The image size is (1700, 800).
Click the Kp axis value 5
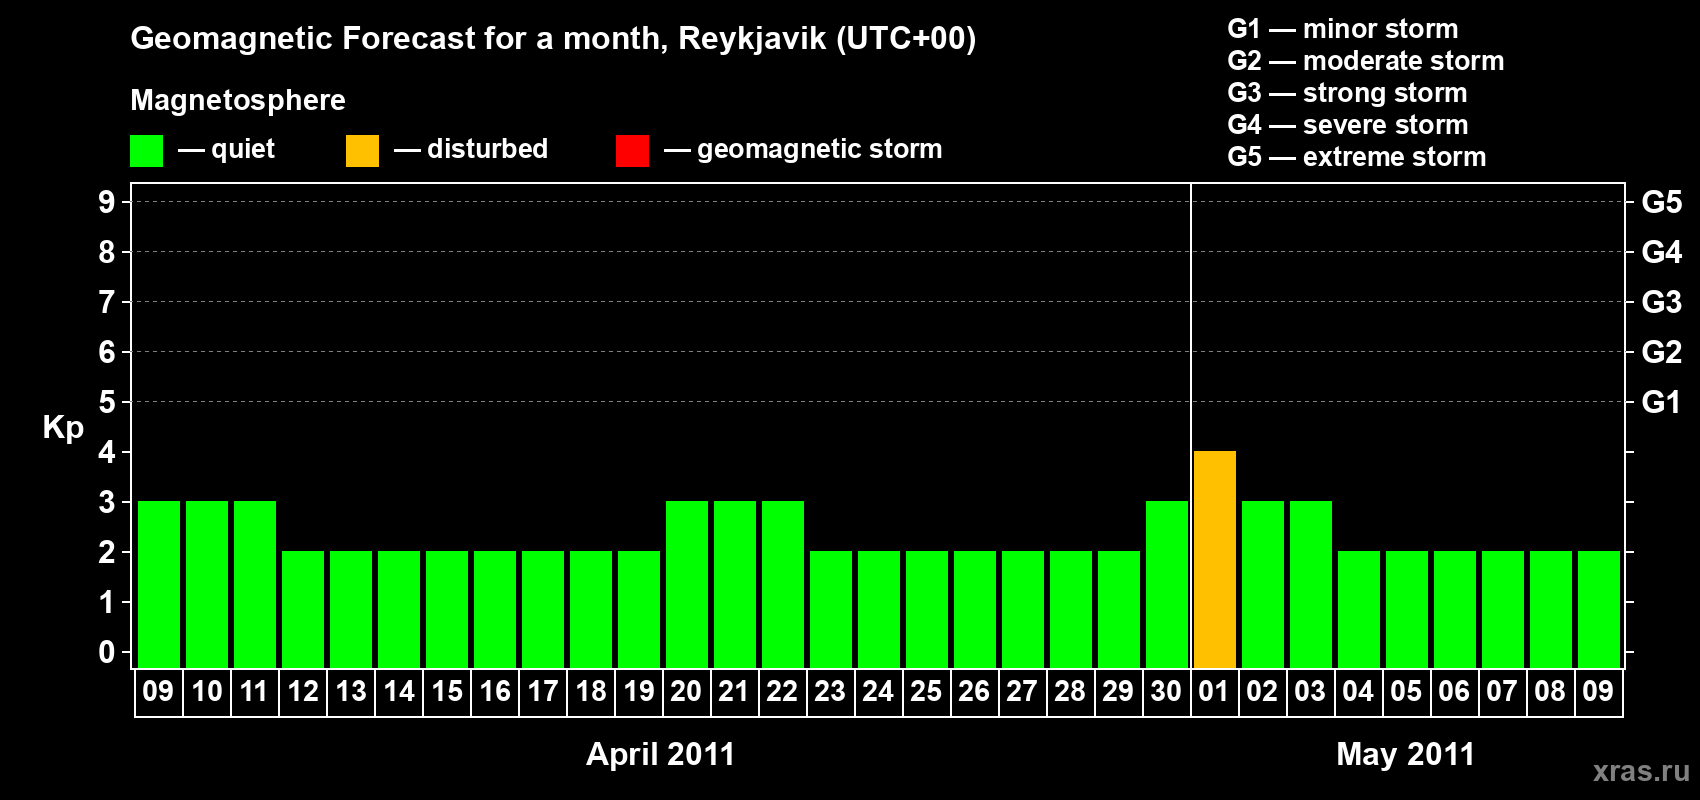[107, 402]
